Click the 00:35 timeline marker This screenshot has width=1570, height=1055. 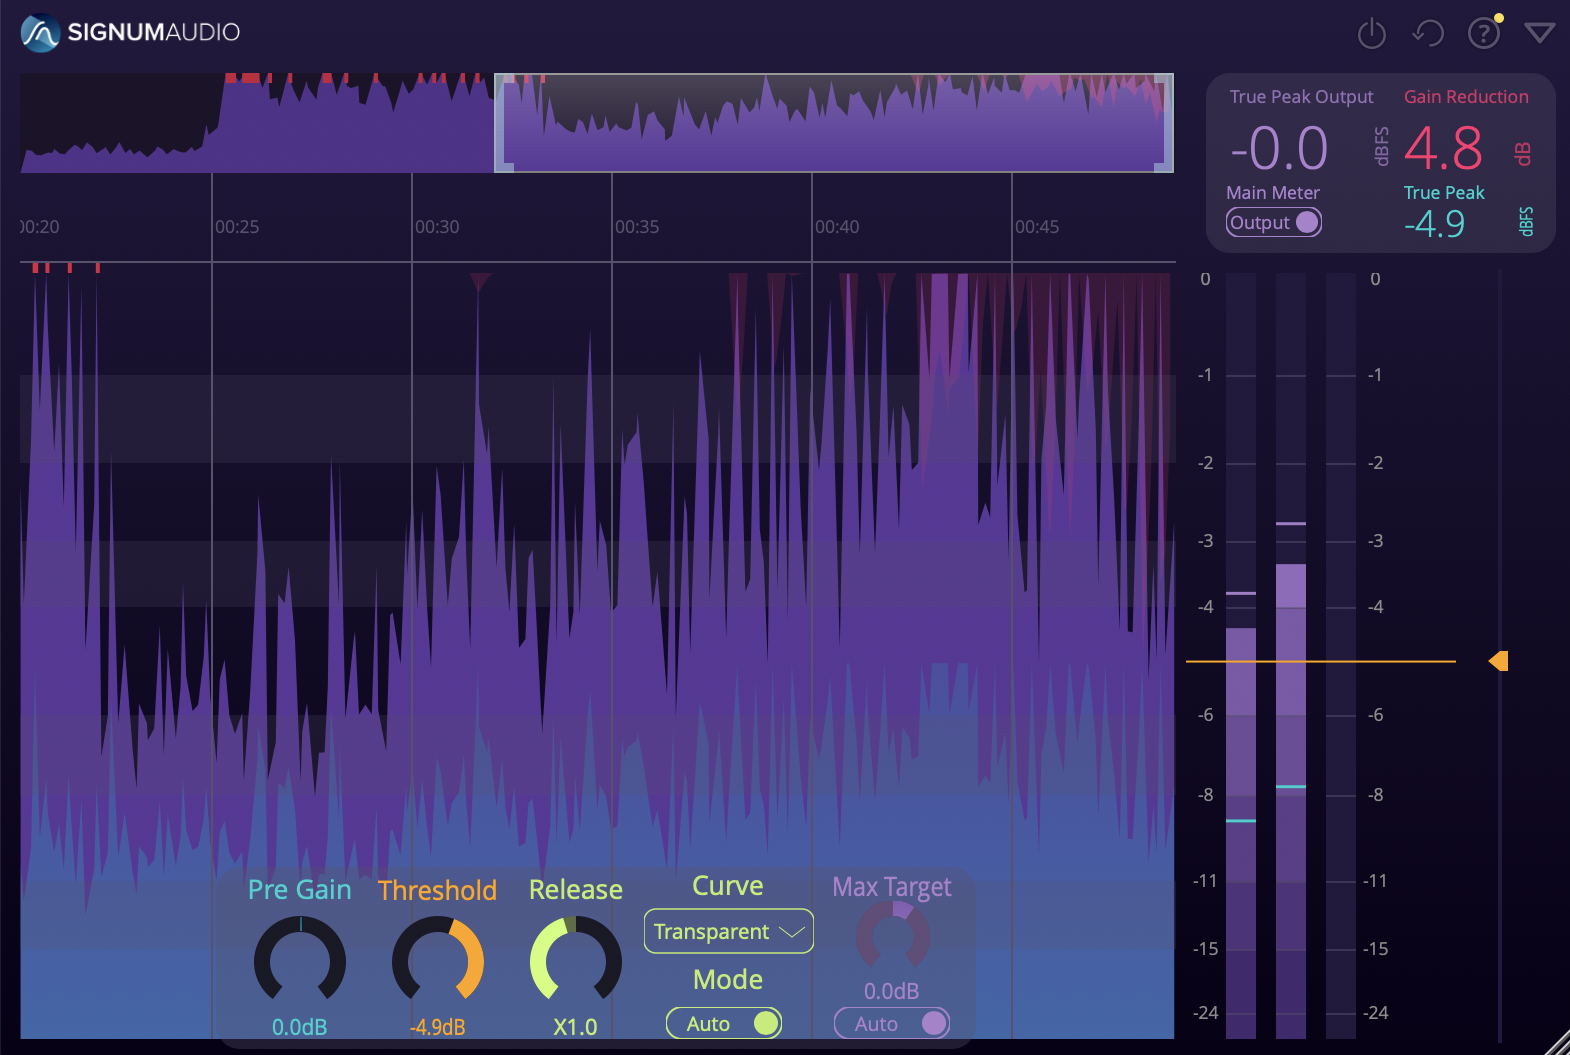(637, 227)
